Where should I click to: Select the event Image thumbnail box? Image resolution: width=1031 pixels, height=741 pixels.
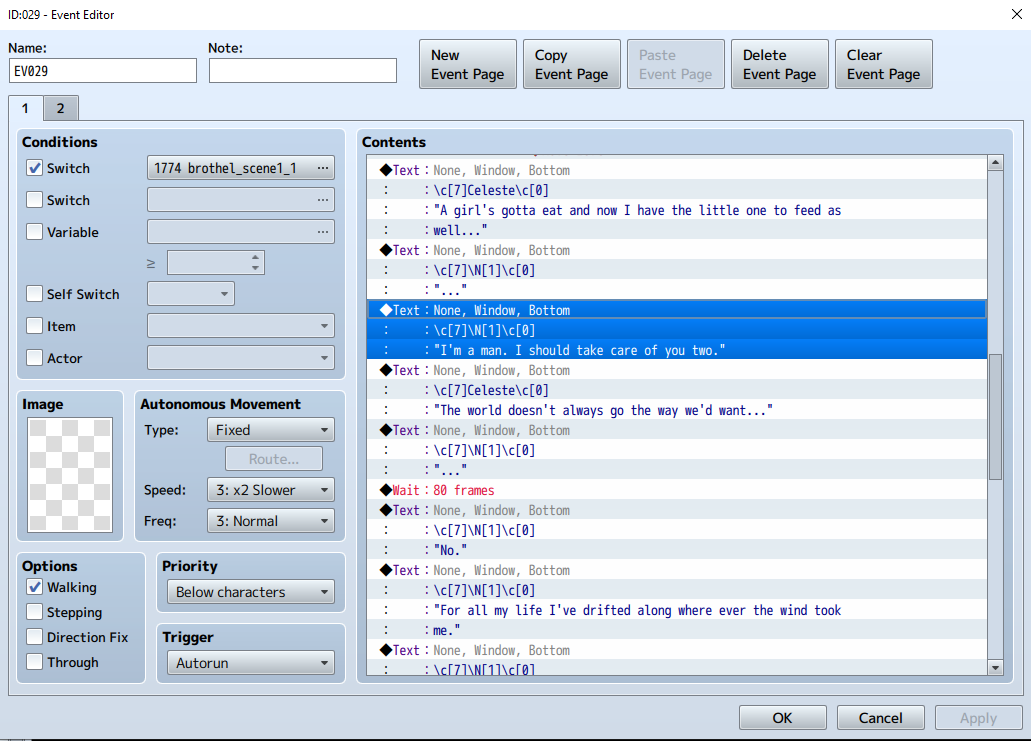tap(70, 475)
